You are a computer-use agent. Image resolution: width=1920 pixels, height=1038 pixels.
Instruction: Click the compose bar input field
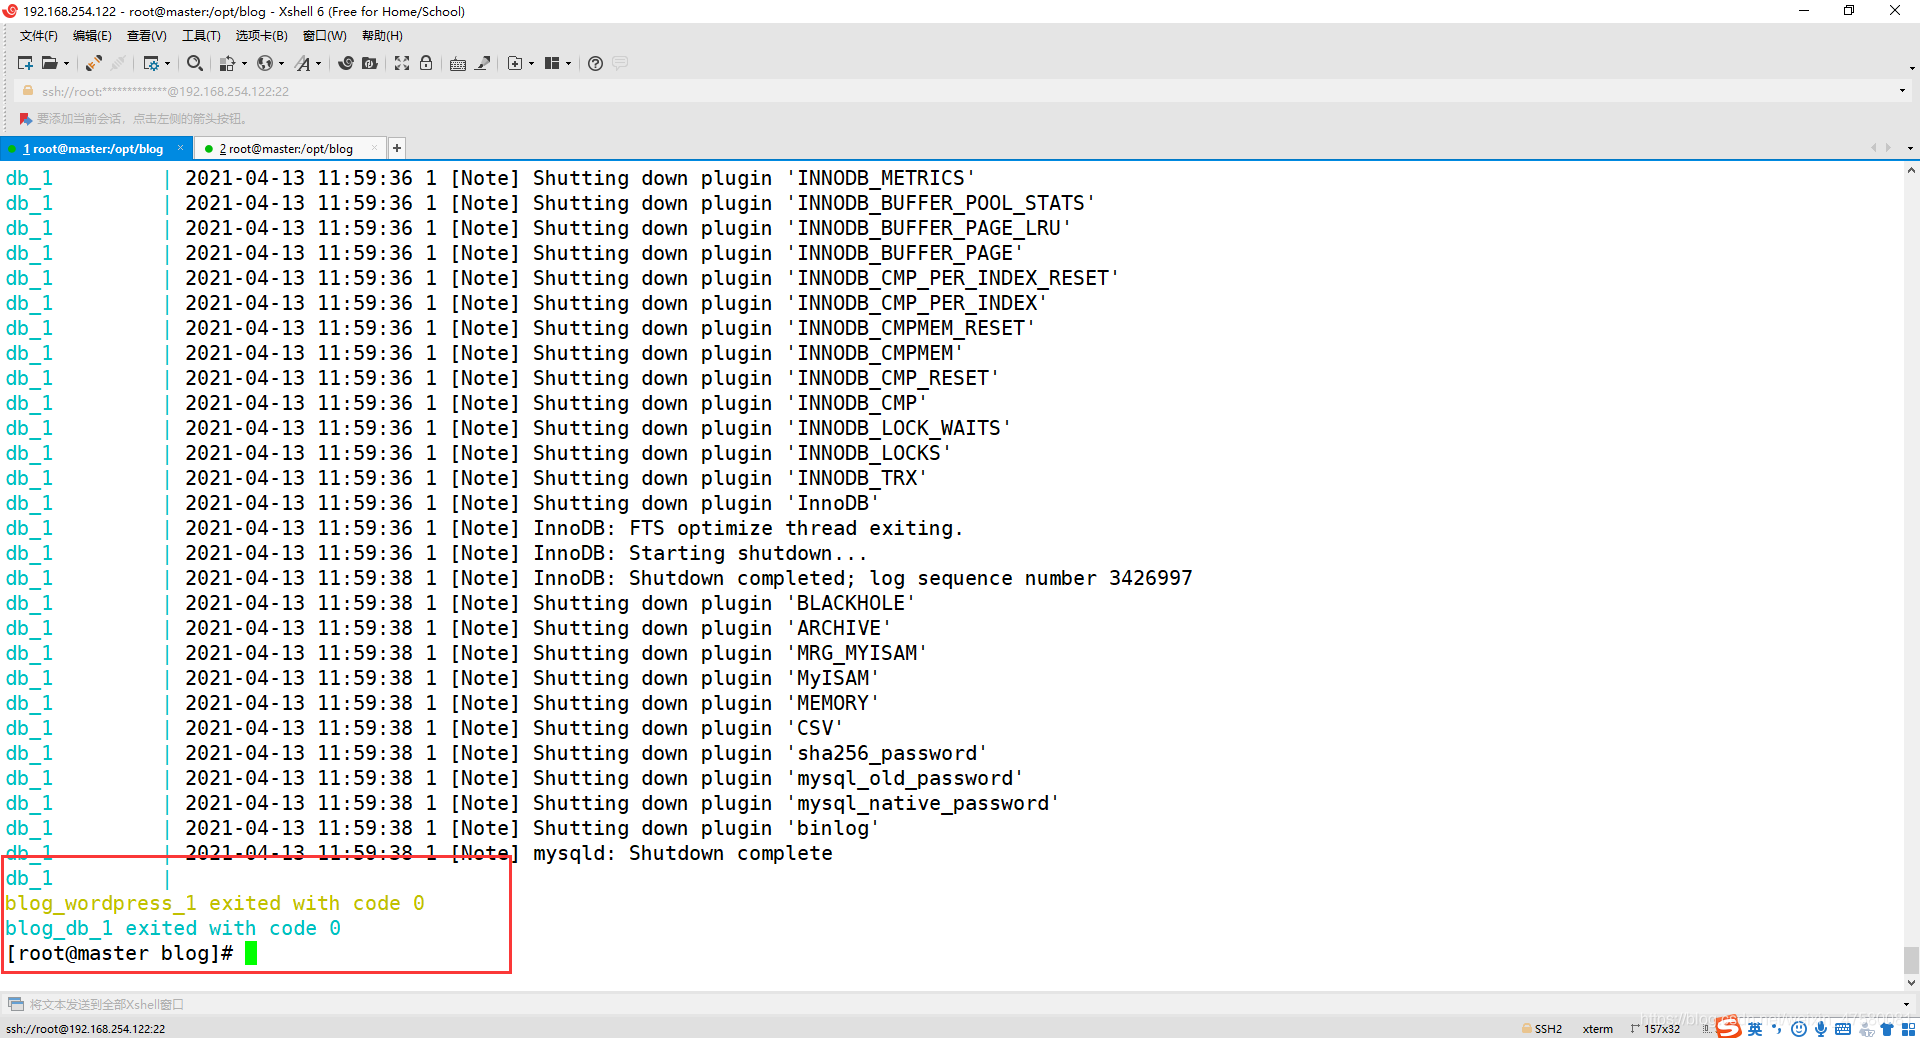(960, 1004)
